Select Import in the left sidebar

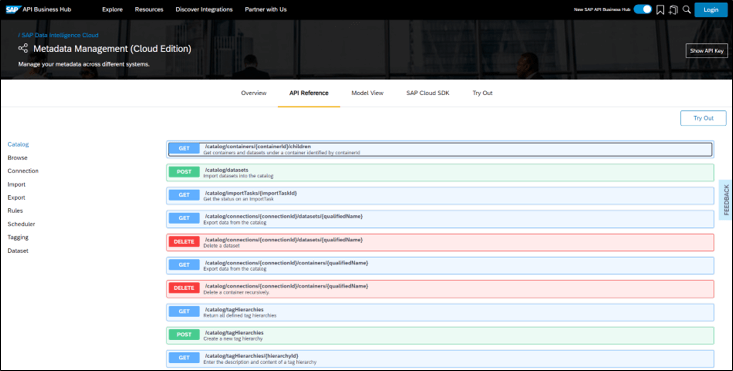pyautogui.click(x=16, y=185)
